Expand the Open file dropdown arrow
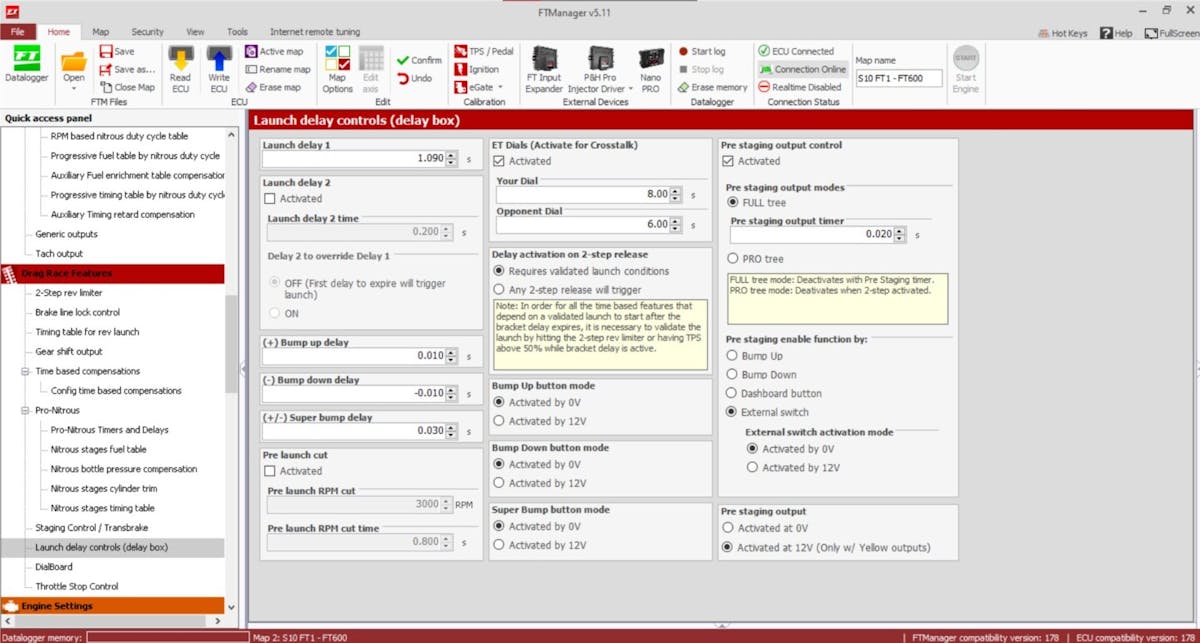This screenshot has width=1200, height=643. tap(73, 88)
